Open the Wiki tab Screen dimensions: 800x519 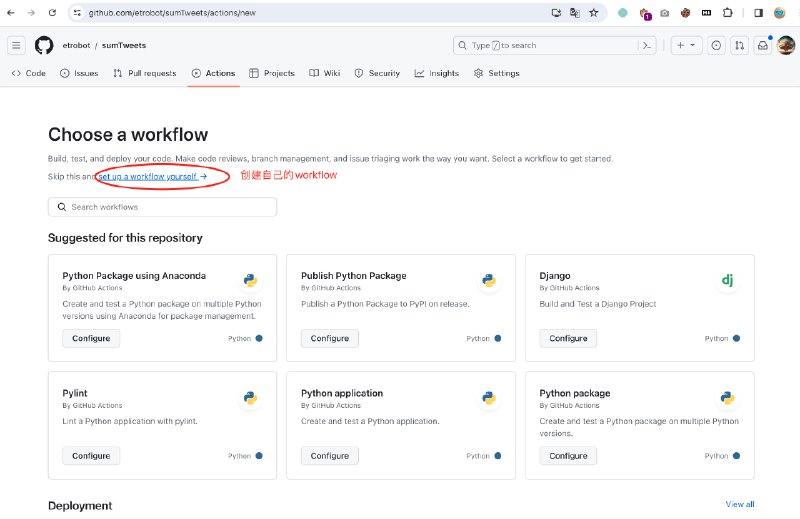tap(325, 73)
